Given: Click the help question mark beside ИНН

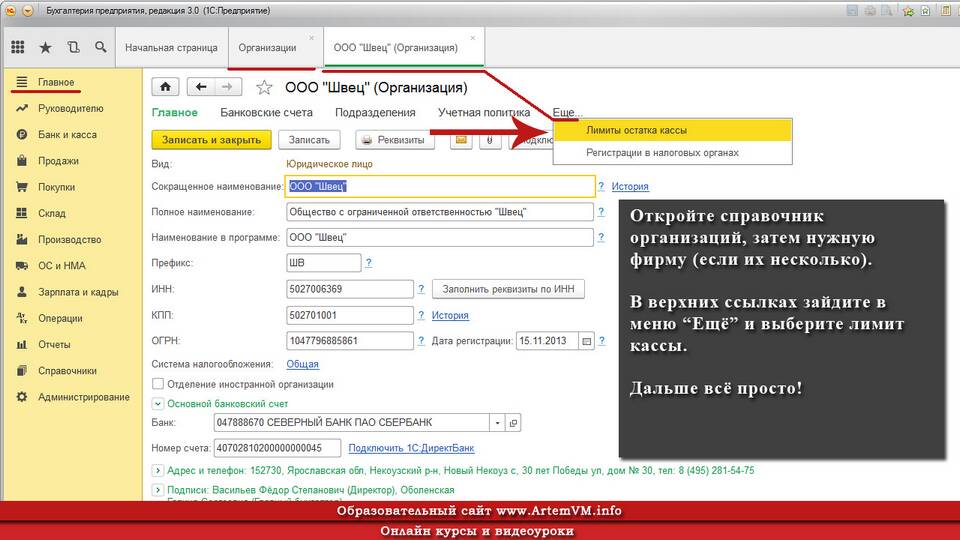Looking at the screenshot, I should (421, 289).
